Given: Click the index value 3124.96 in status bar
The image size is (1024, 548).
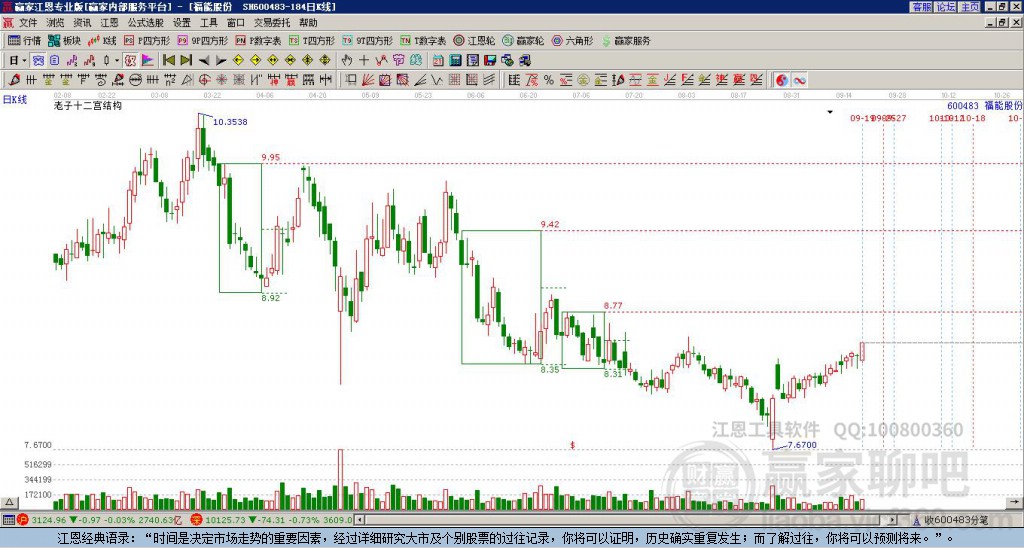Looking at the screenshot, I should tap(48, 520).
